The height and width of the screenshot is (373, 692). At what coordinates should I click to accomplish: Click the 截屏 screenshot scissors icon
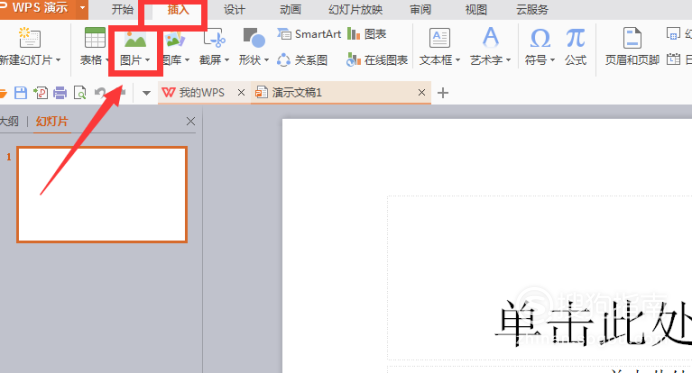tap(214, 38)
